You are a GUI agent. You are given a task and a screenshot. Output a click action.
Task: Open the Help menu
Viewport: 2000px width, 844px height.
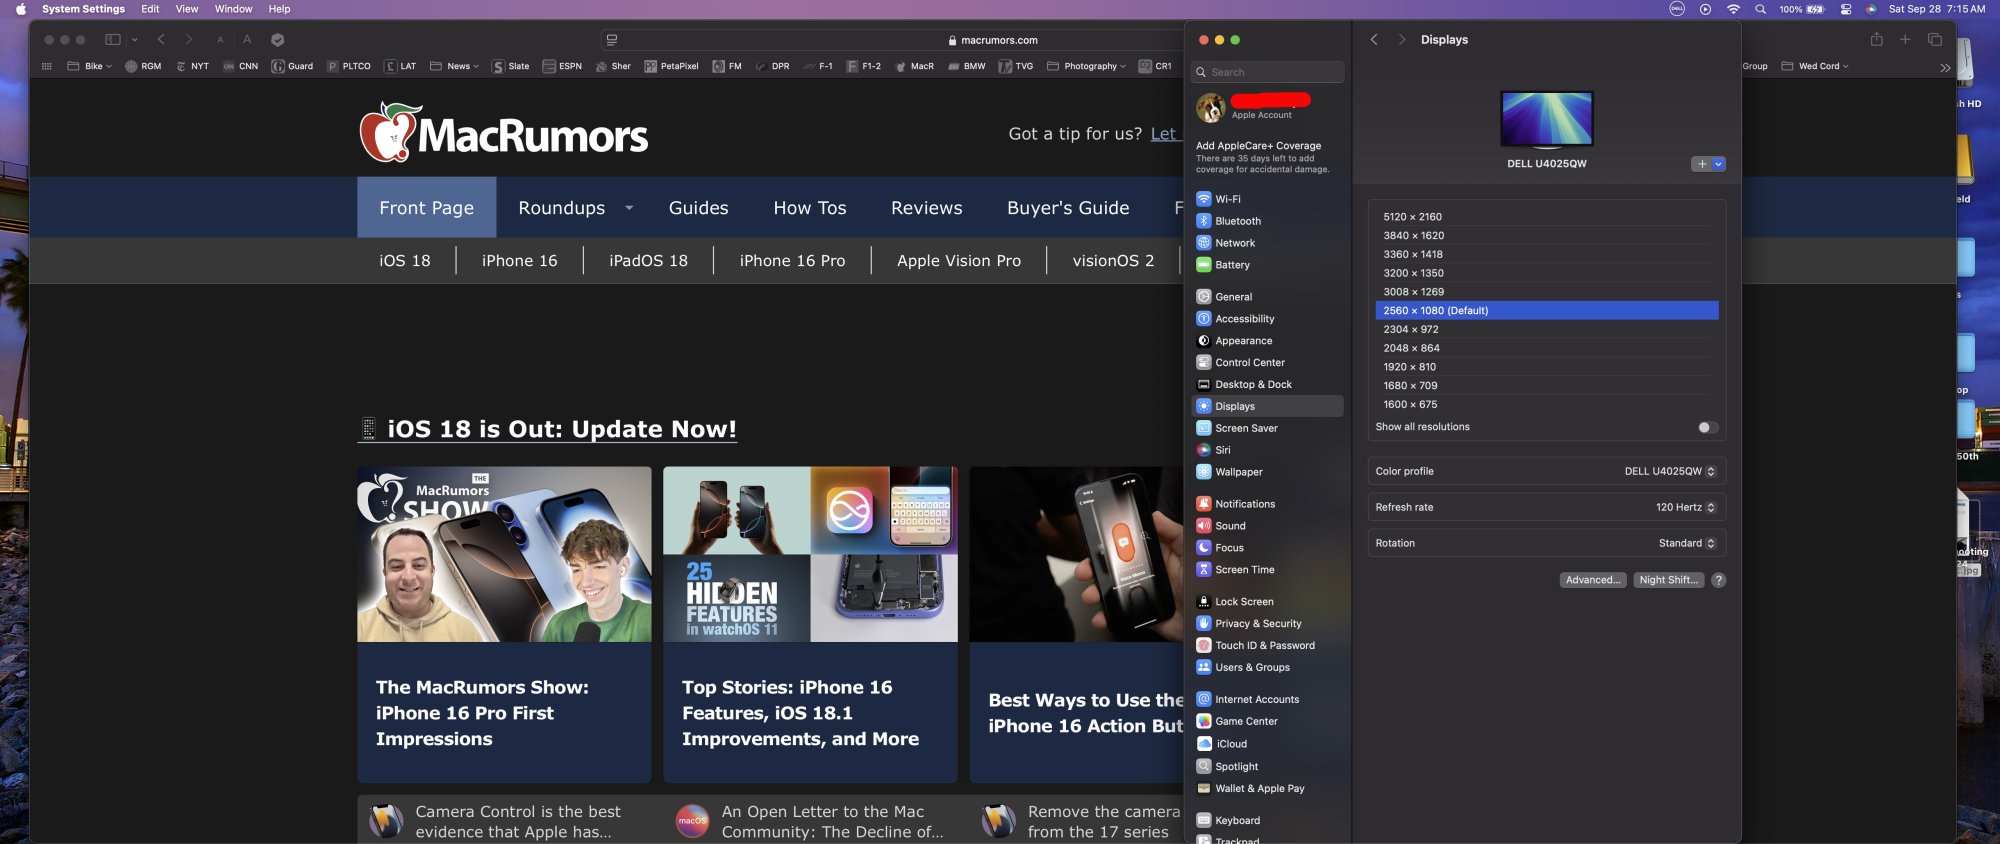[x=279, y=9]
